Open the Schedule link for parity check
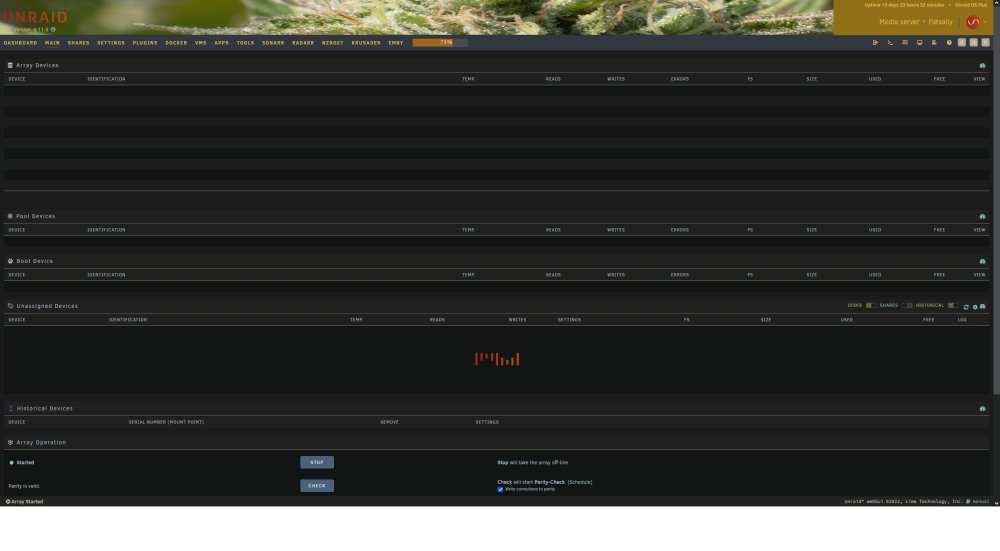The image size is (1000, 551). [x=580, y=482]
